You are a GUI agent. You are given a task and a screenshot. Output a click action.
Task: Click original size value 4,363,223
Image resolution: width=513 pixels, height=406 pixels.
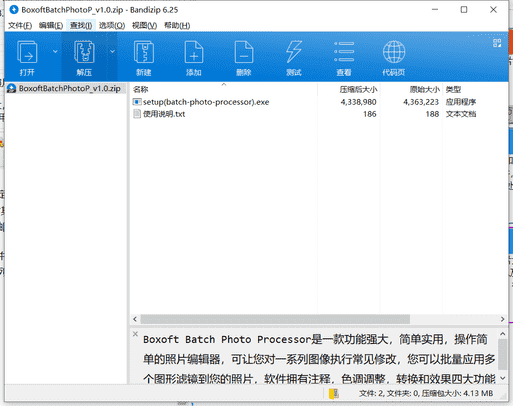tap(421, 102)
